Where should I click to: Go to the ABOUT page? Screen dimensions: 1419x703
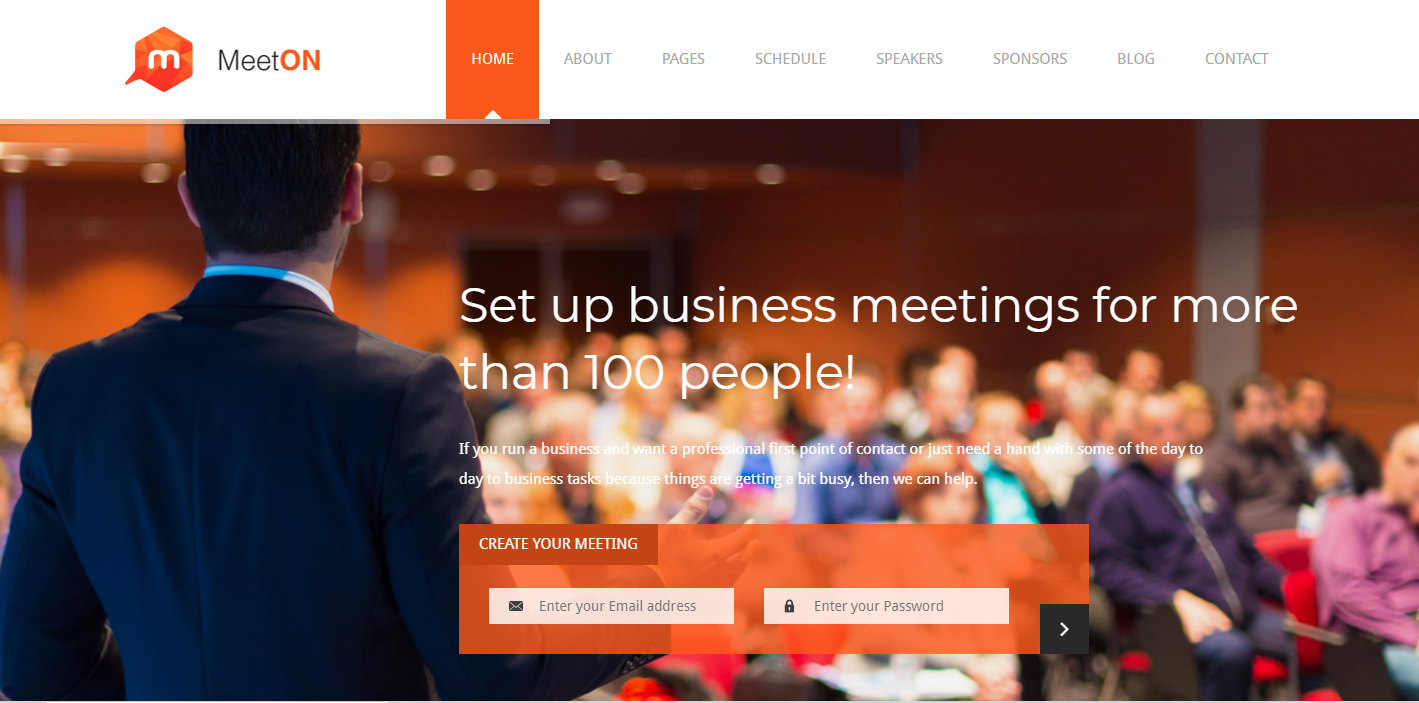point(587,59)
